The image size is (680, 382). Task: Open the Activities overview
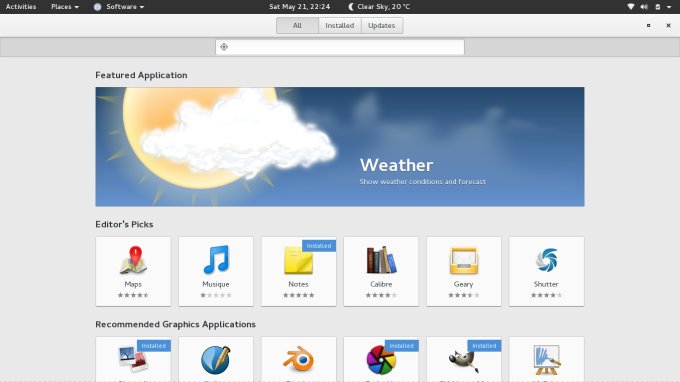click(x=21, y=7)
